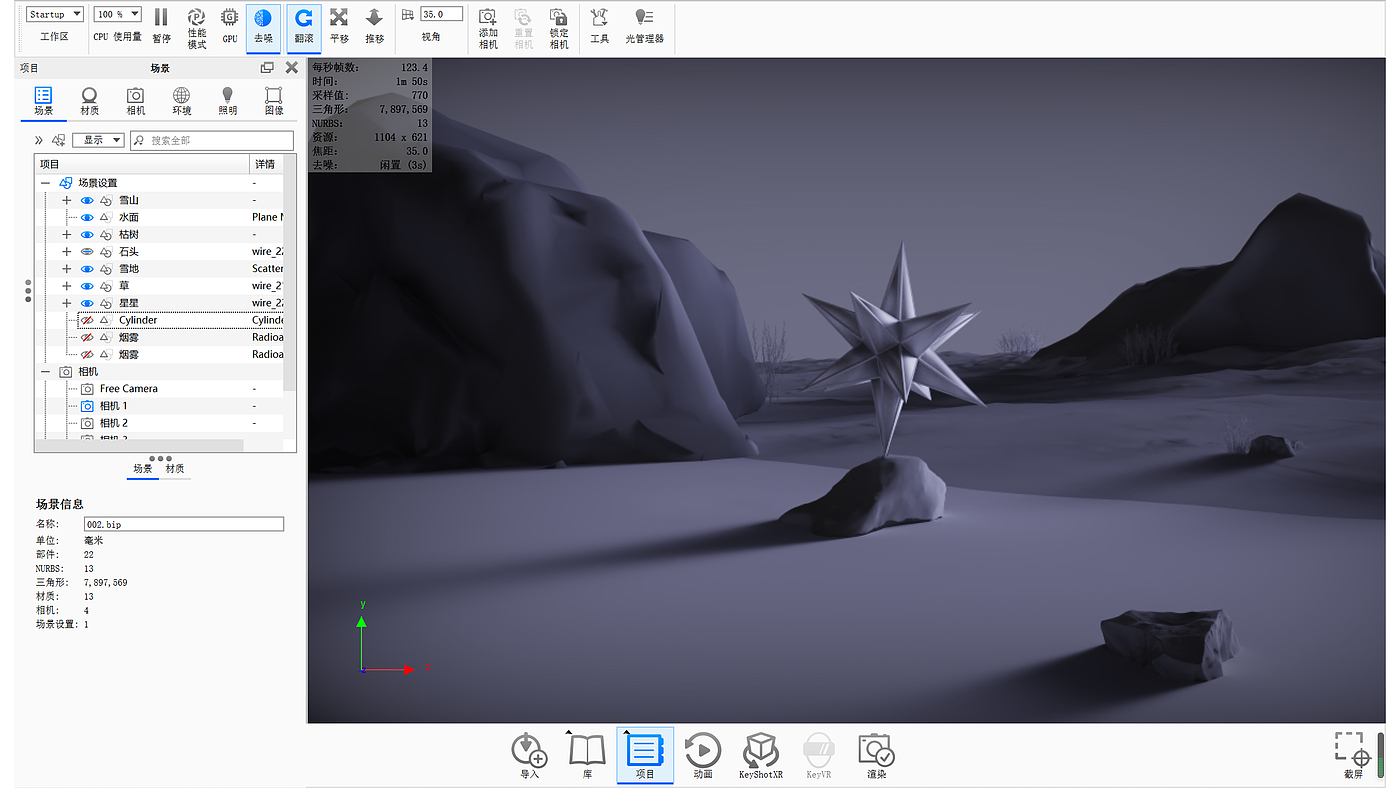Hide the 枯树 model via eye icon

87,235
